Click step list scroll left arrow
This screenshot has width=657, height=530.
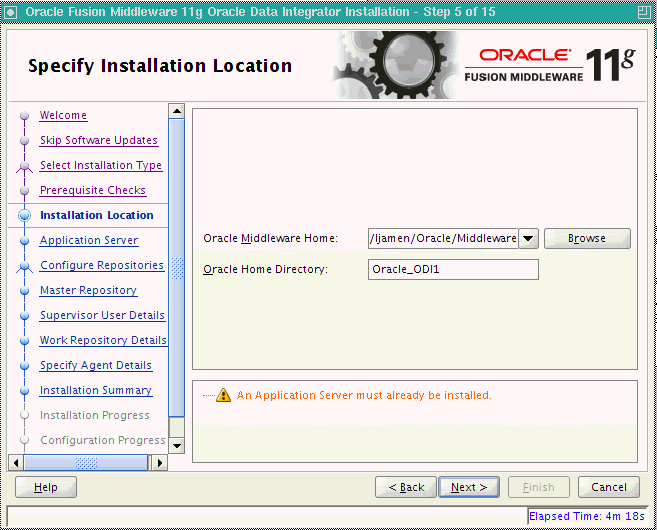coord(16,463)
